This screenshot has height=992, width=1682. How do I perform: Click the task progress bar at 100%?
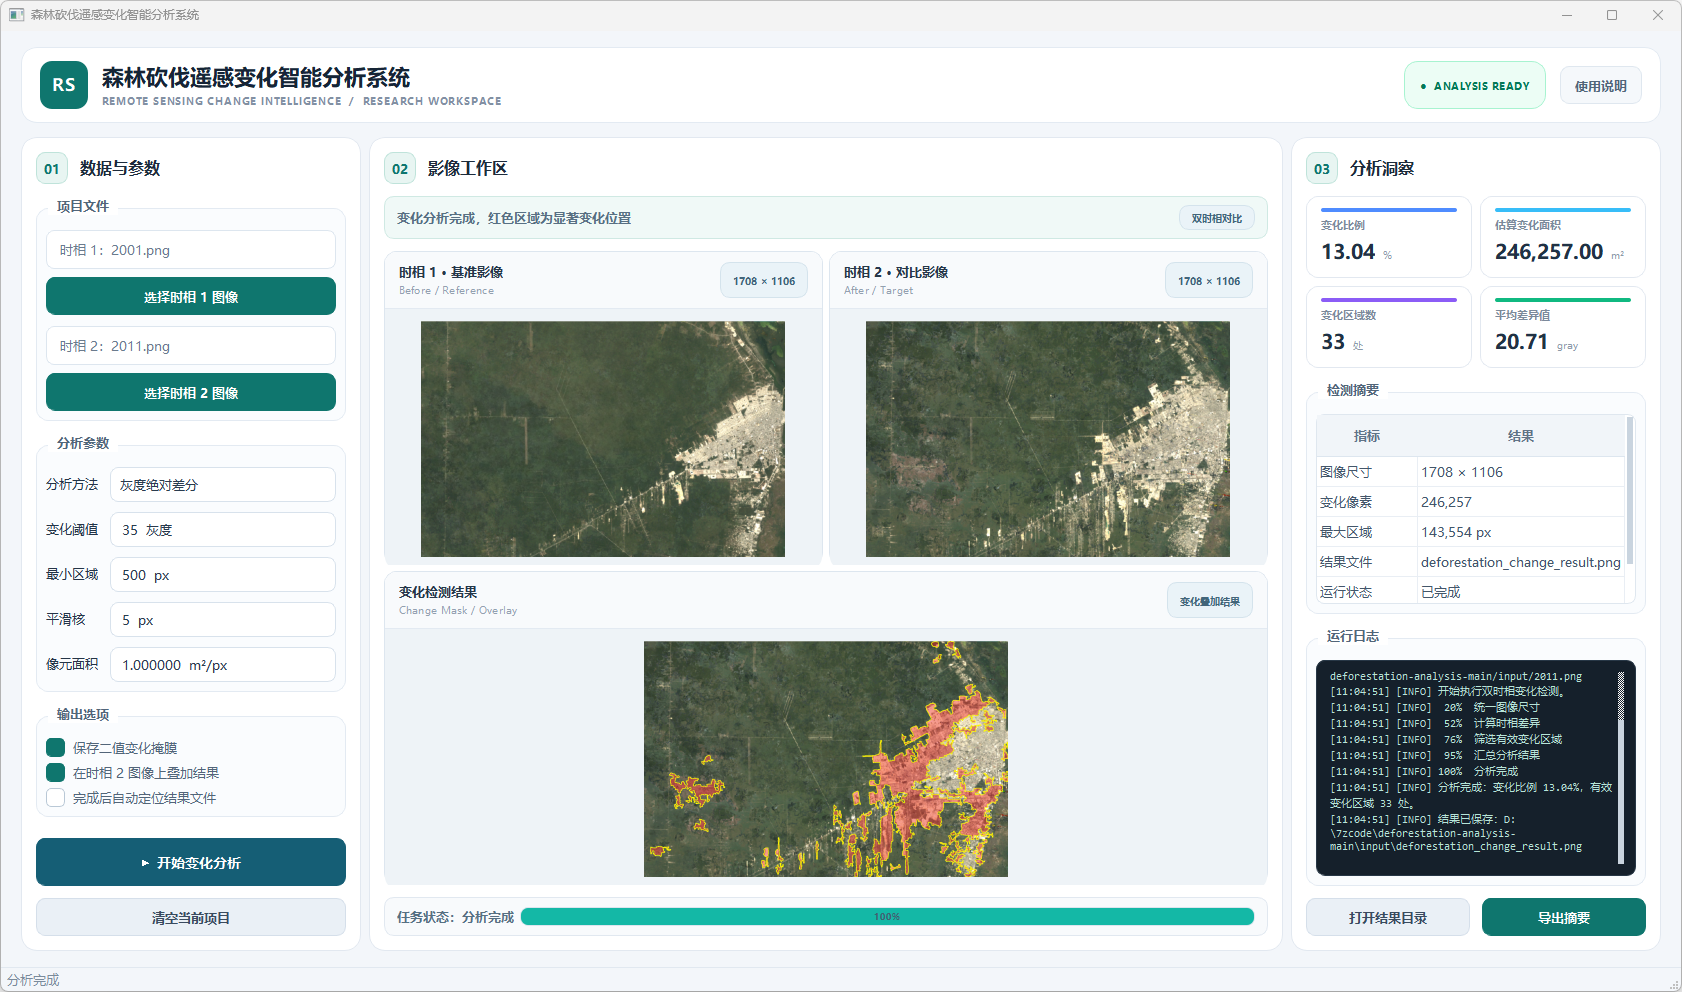pos(887,917)
